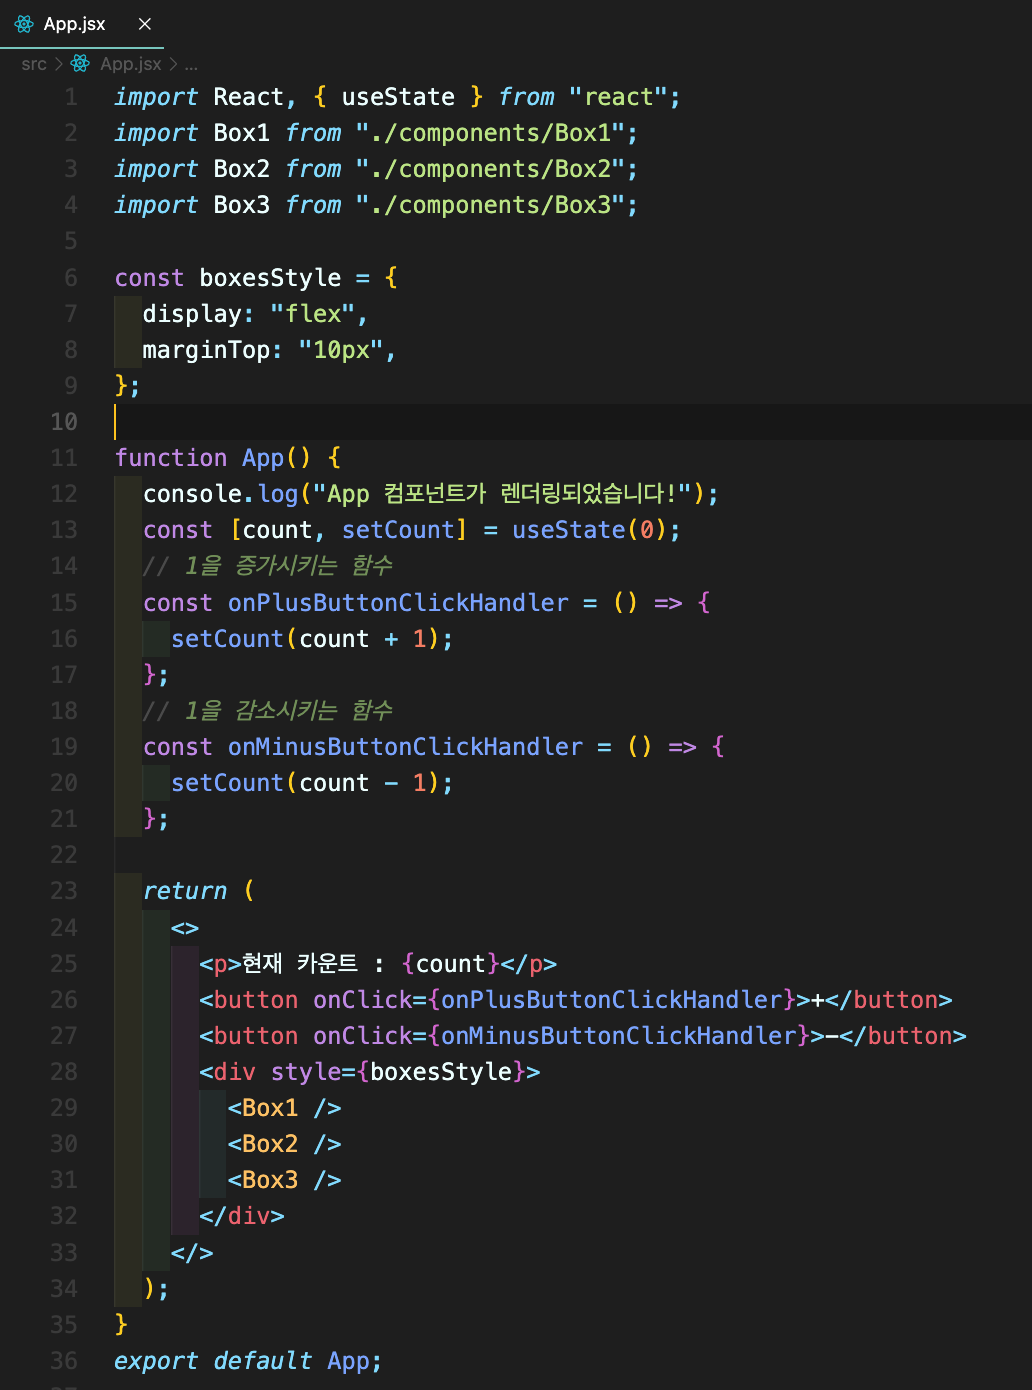The height and width of the screenshot is (1390, 1032).
Task: Click line number 36 in gutter
Action: [64, 1361]
